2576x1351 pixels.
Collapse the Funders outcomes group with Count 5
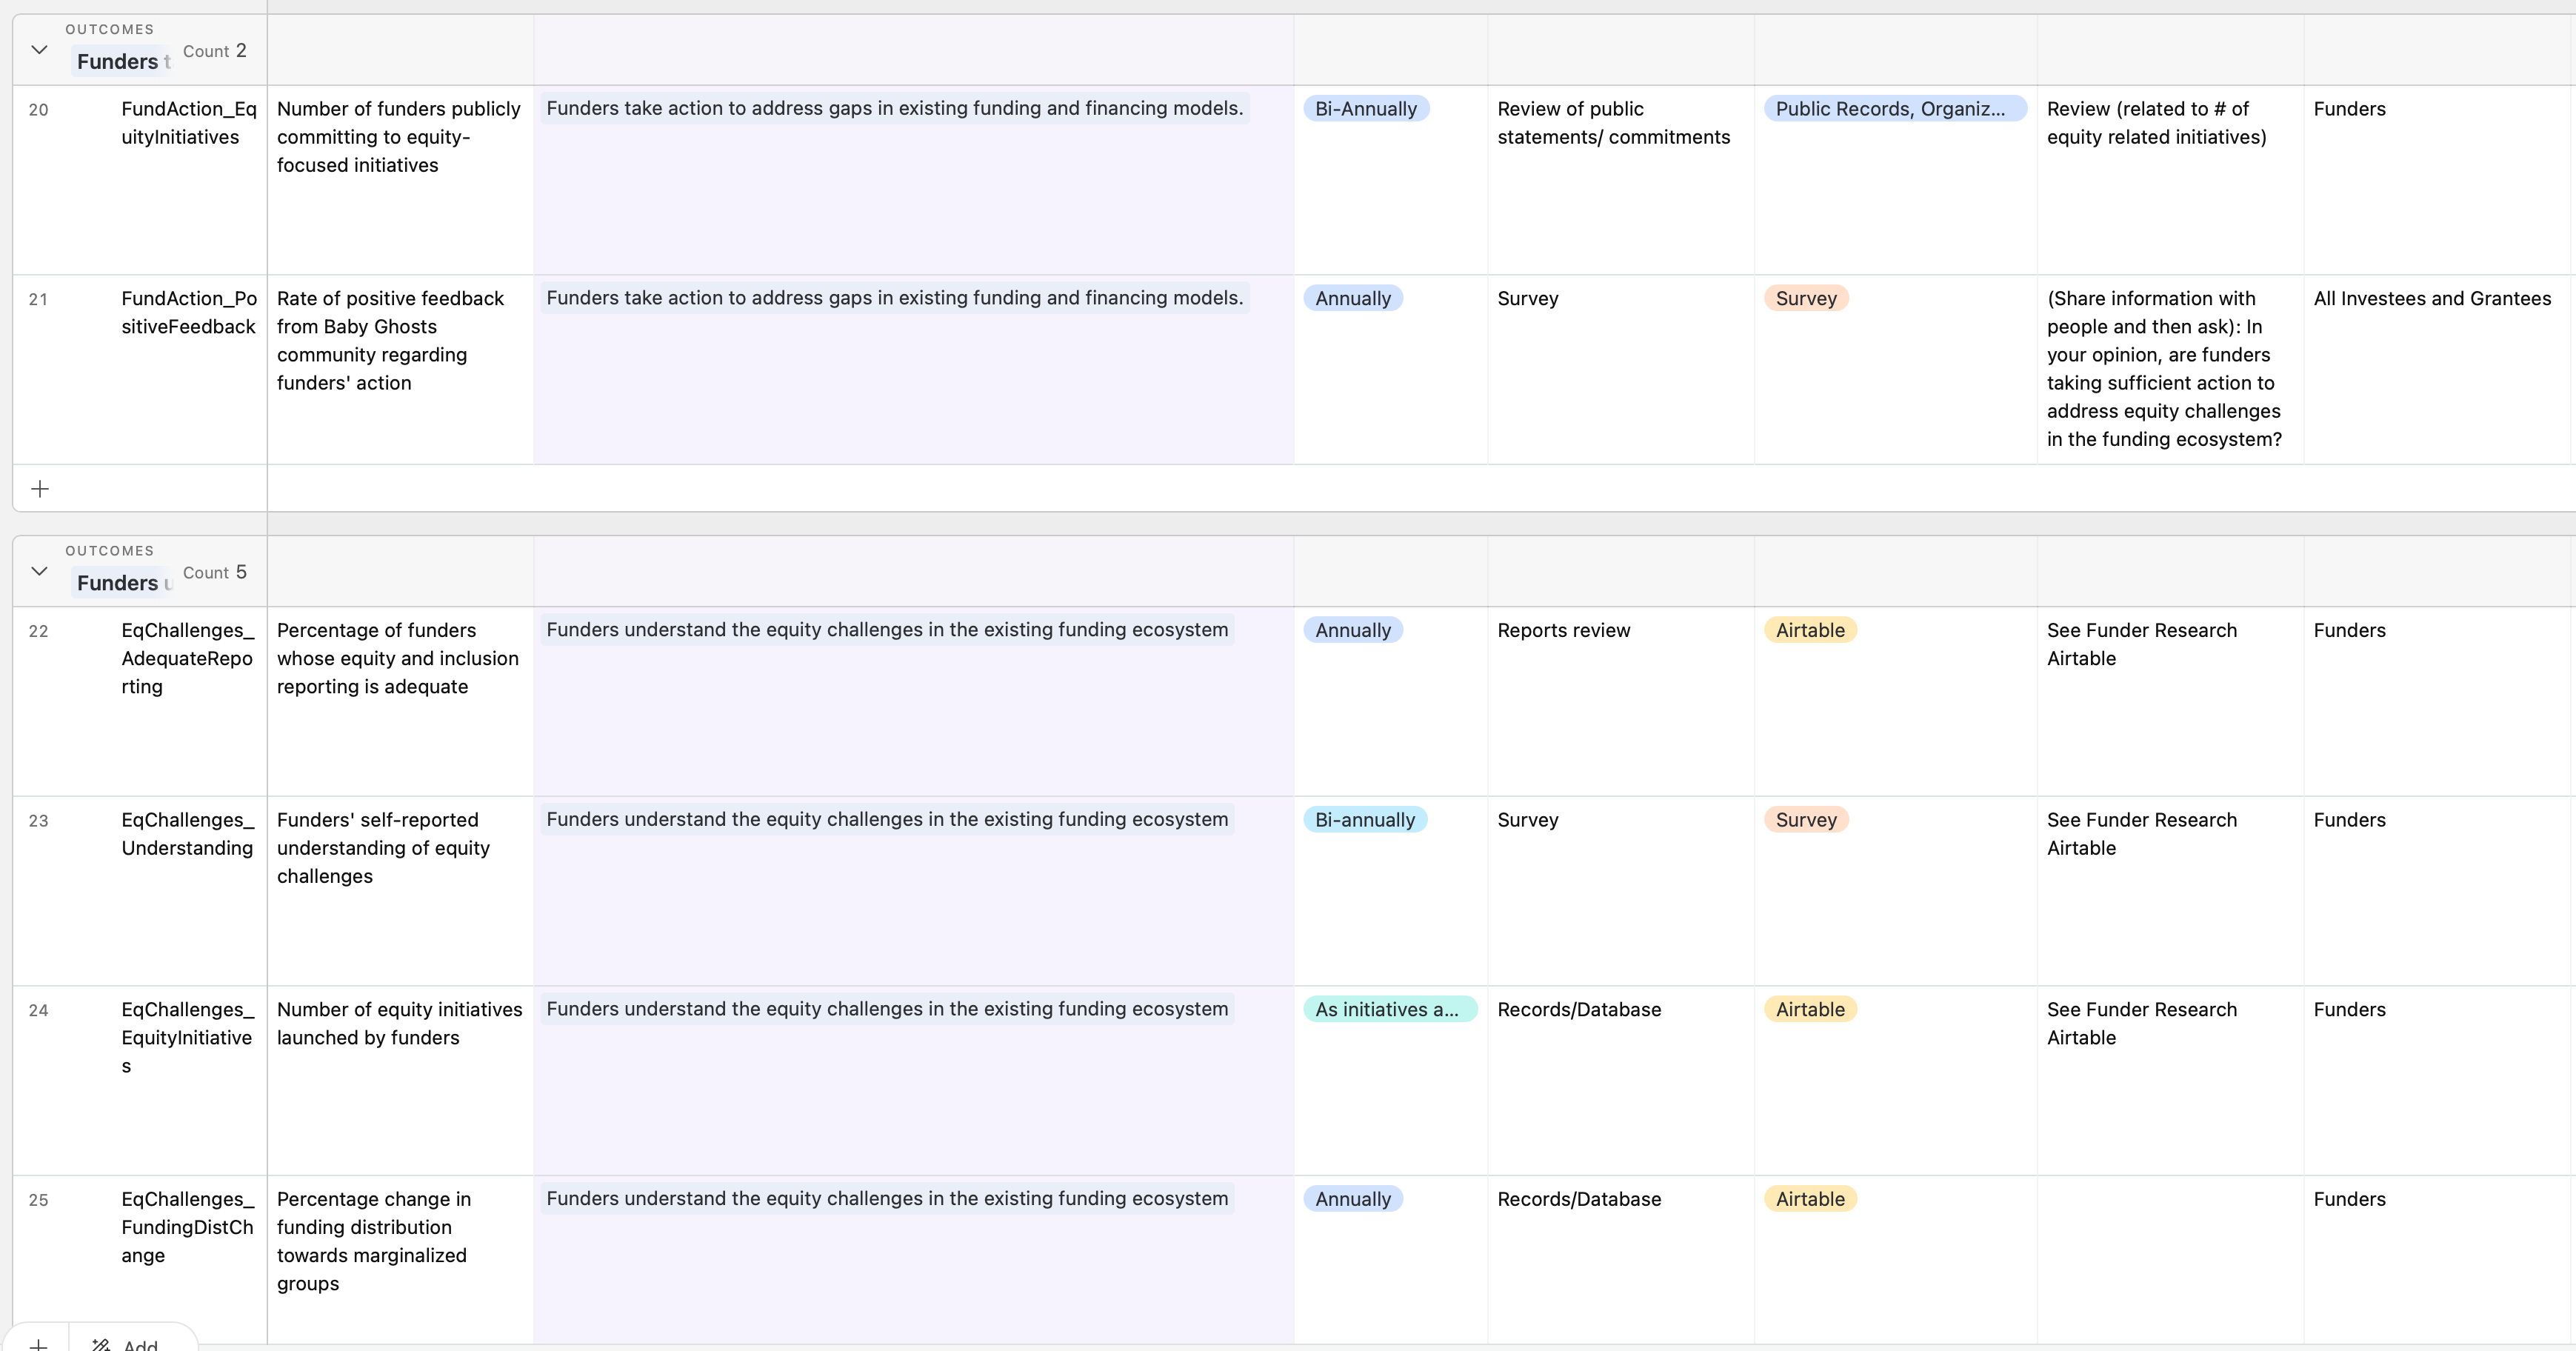(39, 570)
